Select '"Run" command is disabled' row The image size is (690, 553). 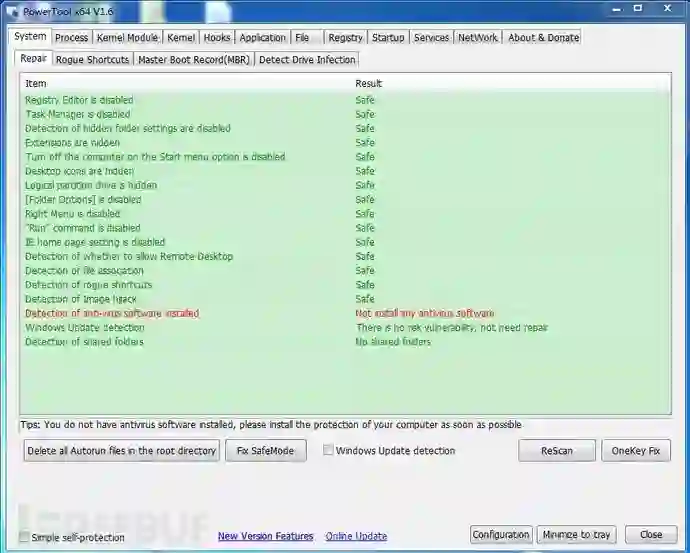(345, 228)
